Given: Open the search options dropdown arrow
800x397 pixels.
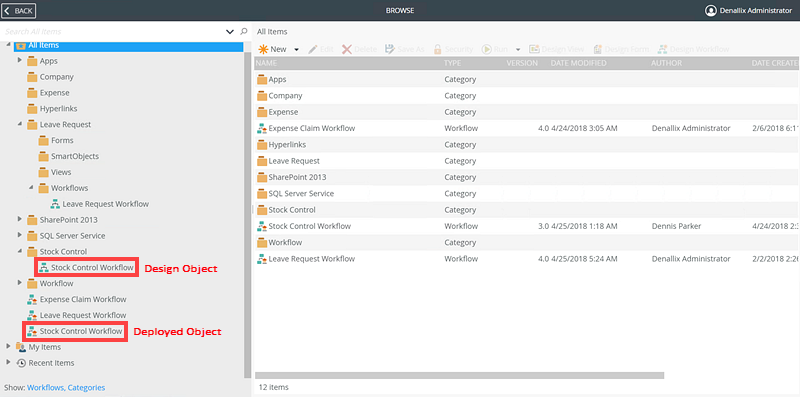Looking at the screenshot, I should click(x=230, y=32).
